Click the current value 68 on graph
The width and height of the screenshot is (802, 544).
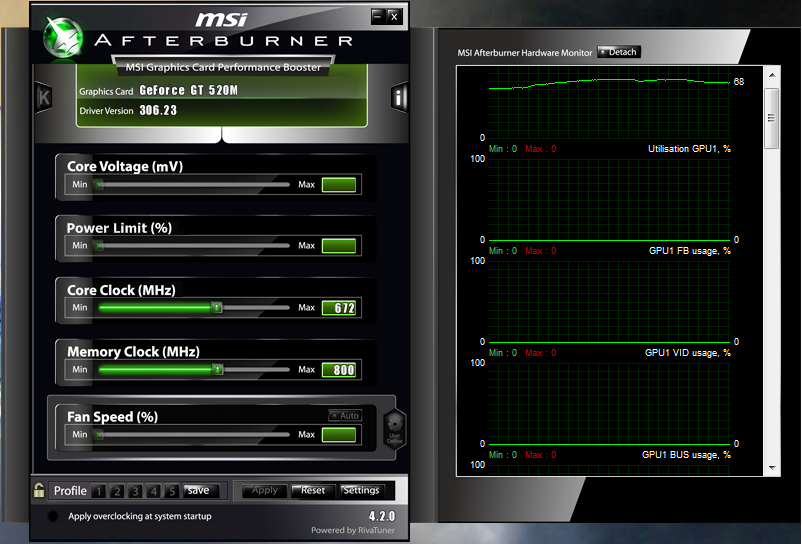pos(739,82)
